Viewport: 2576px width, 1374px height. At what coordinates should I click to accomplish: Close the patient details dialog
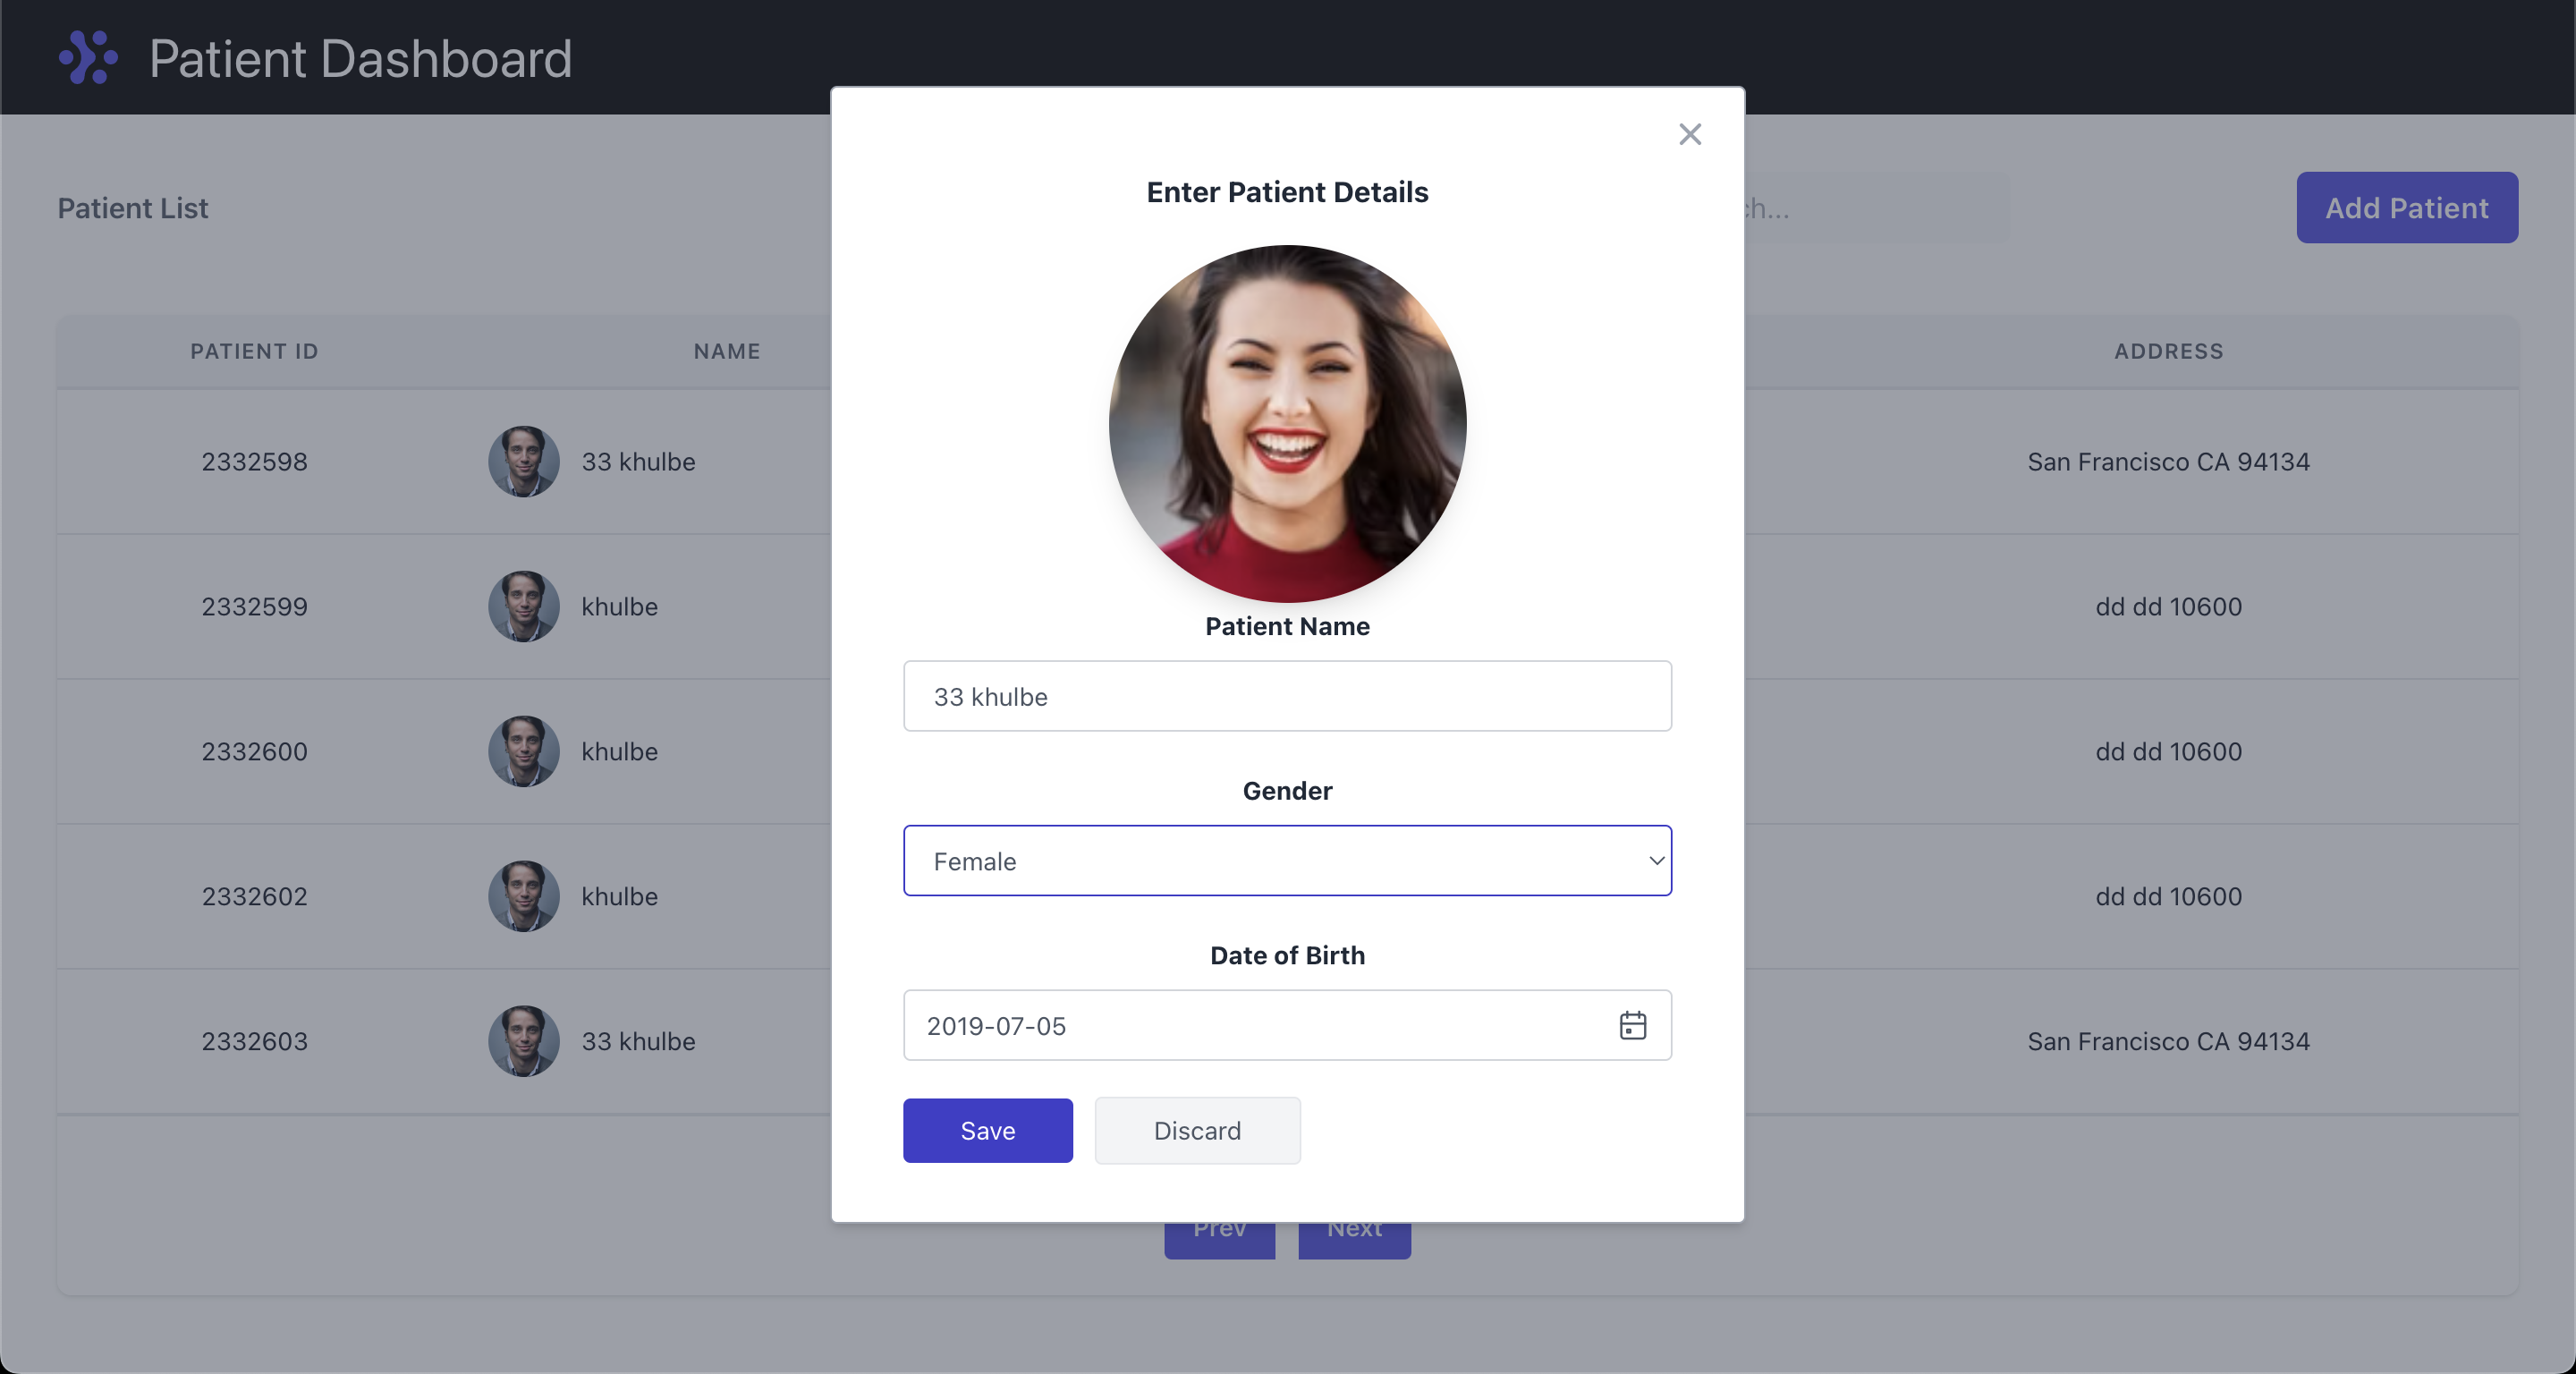tap(1689, 134)
